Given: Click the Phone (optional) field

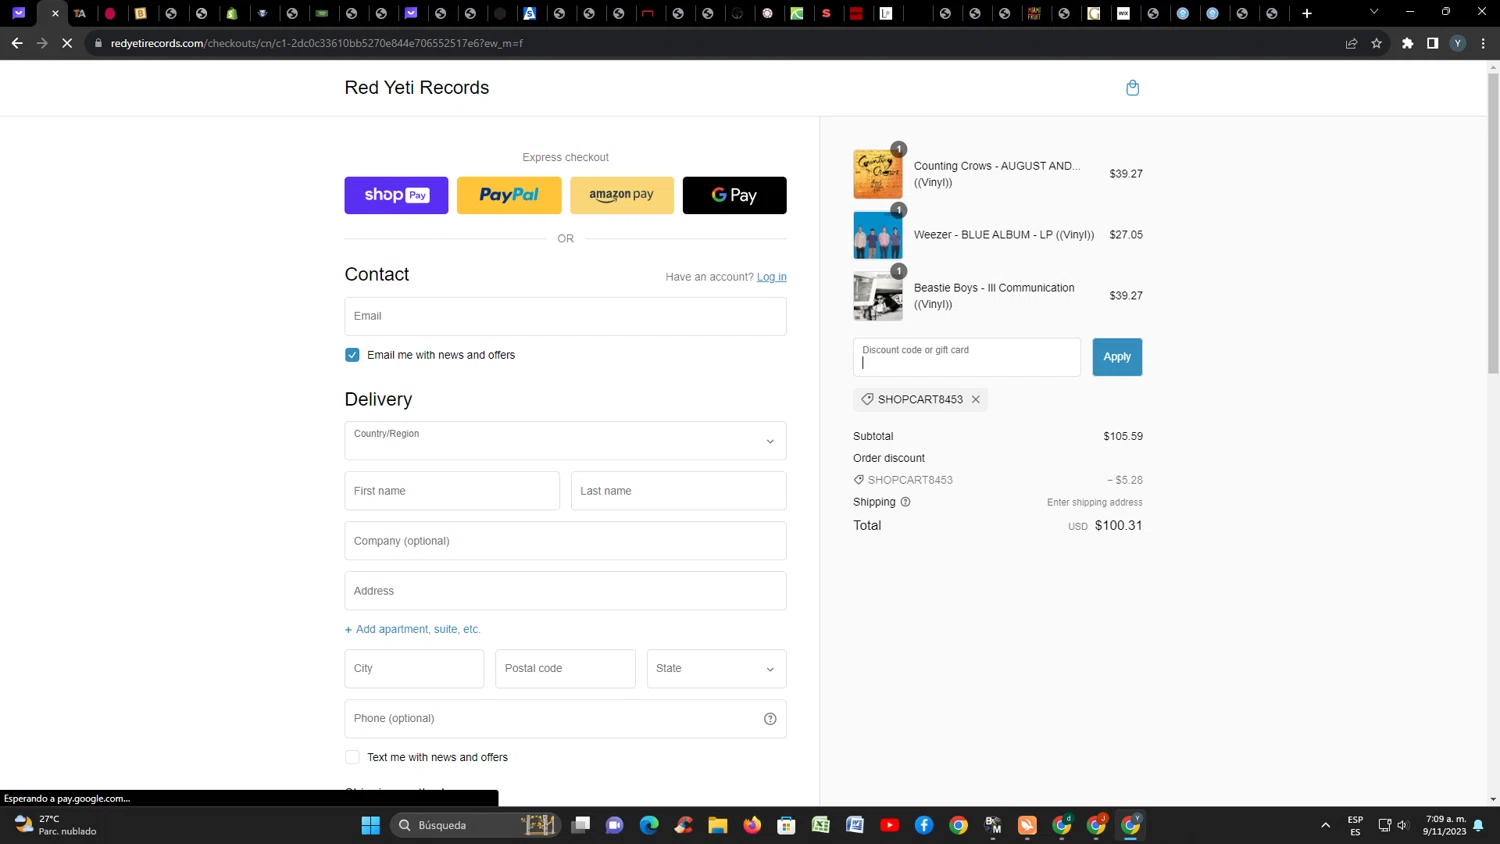Looking at the screenshot, I should tap(565, 719).
